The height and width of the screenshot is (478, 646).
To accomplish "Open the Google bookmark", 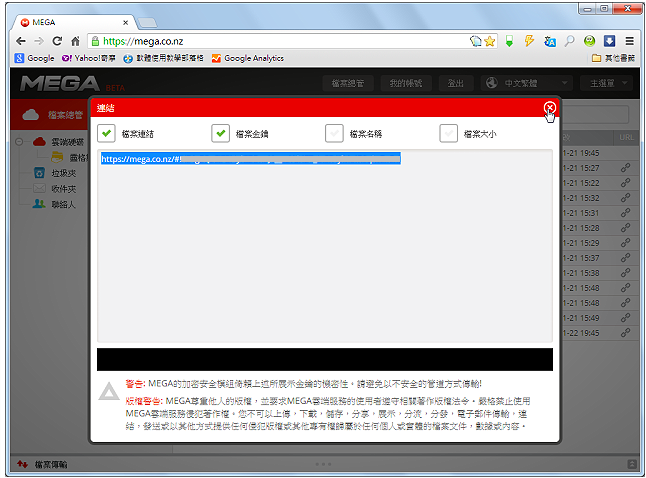I will tap(35, 58).
